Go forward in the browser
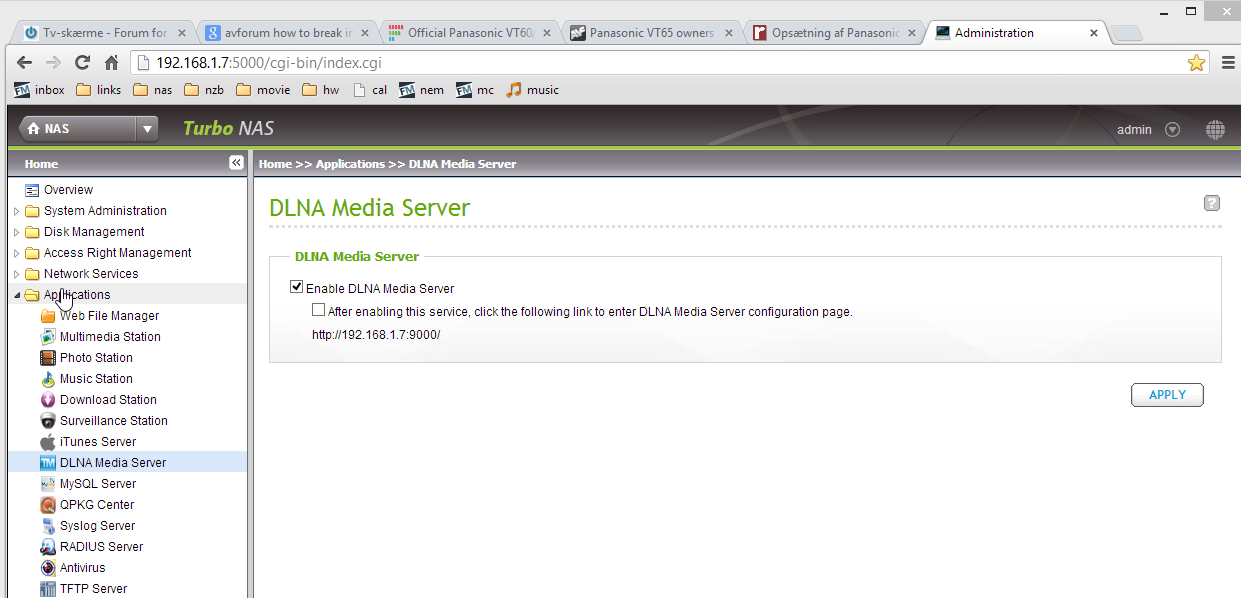1241x598 pixels. point(53,63)
